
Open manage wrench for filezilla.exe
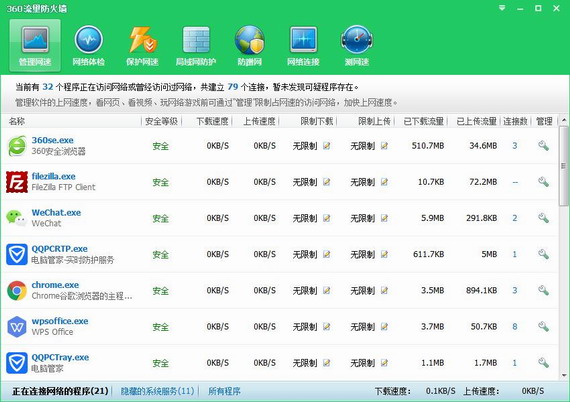click(x=543, y=182)
